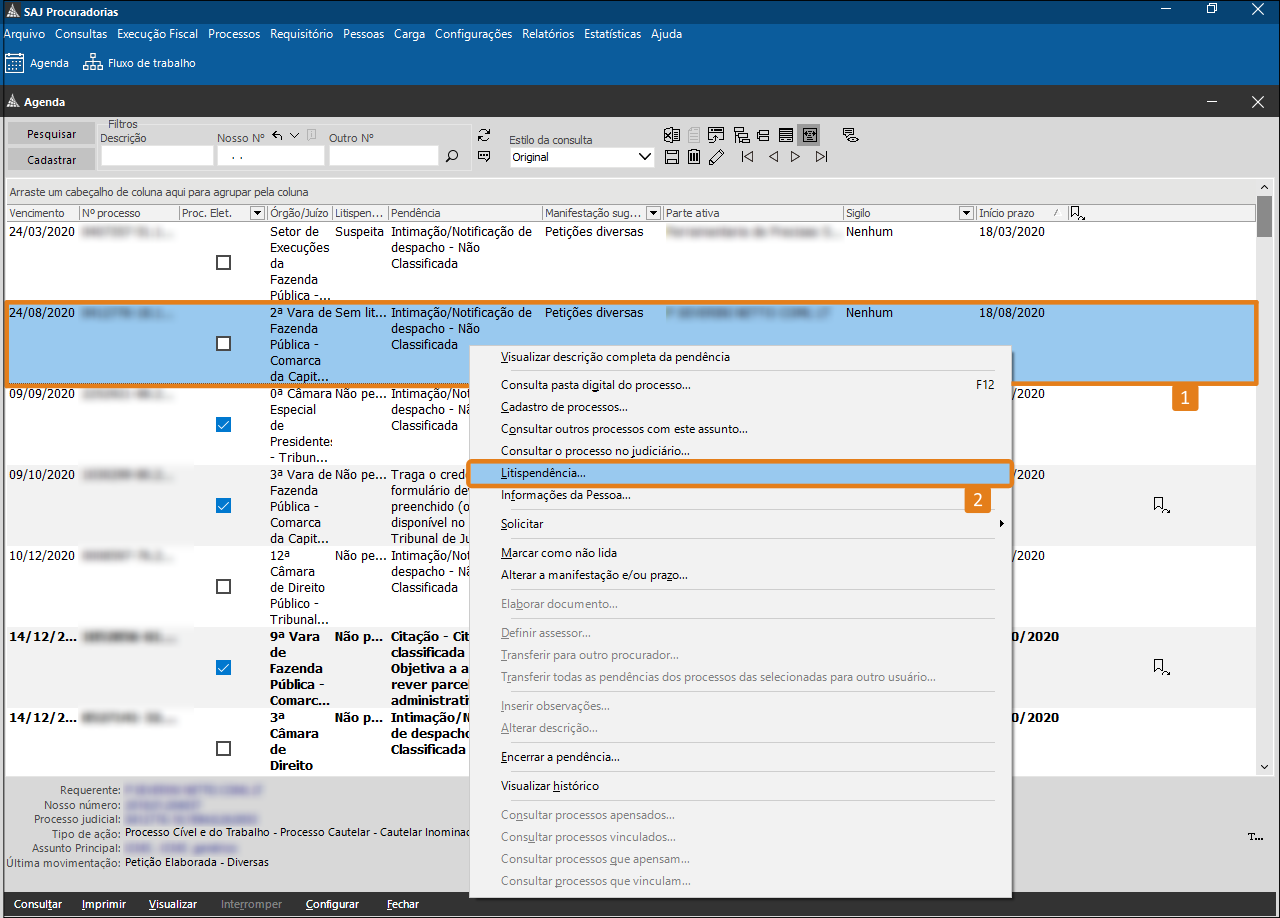Select Consulta pasta digital do processo...
Image resolution: width=1280 pixels, height=918 pixels.
tap(596, 385)
